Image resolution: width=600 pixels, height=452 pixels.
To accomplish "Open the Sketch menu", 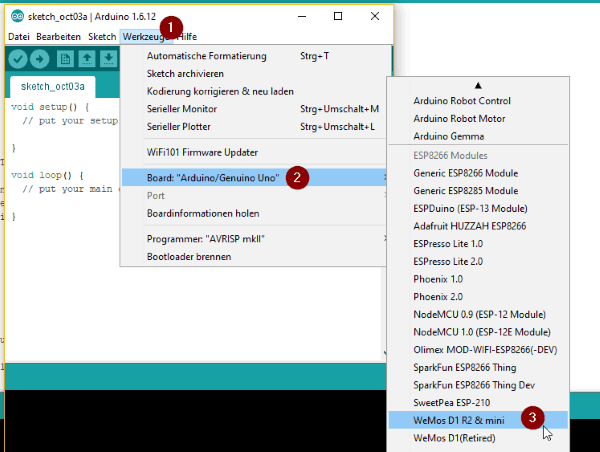I will (102, 36).
